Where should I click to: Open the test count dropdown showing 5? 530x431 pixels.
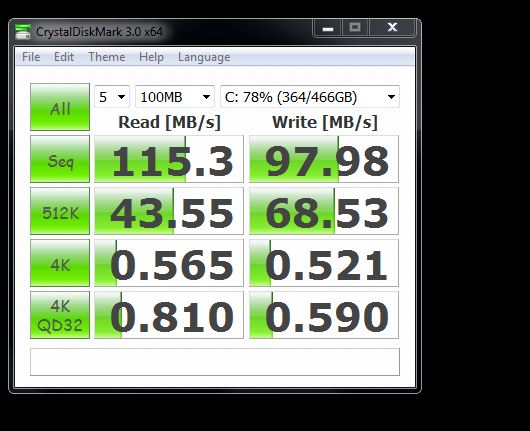click(x=112, y=97)
